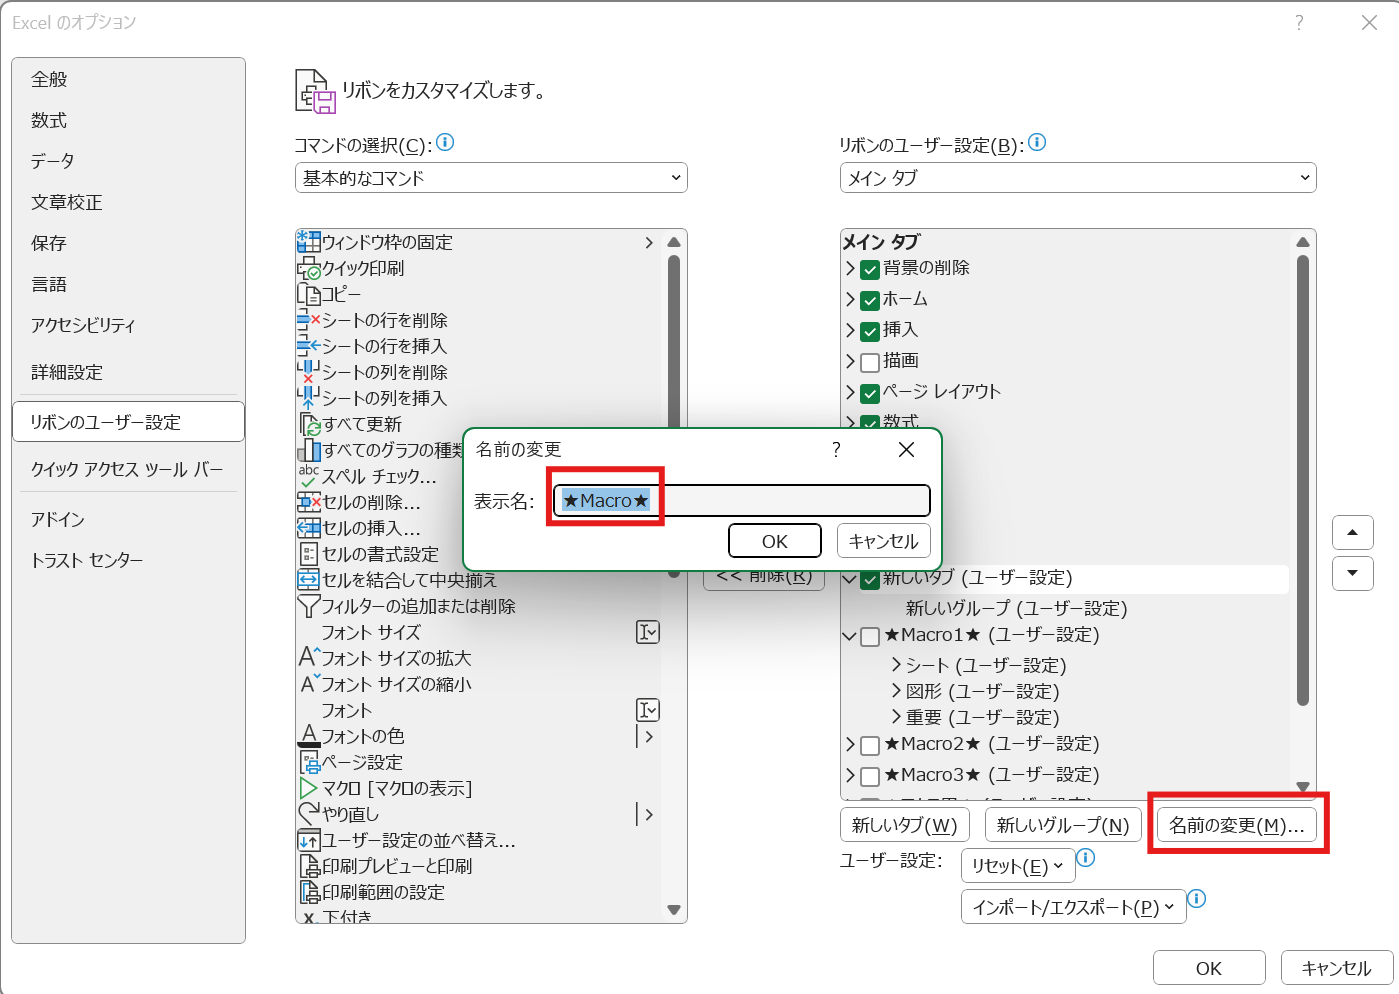
Task: Click the マクロ [マクロの表示] icon
Action: (x=309, y=788)
